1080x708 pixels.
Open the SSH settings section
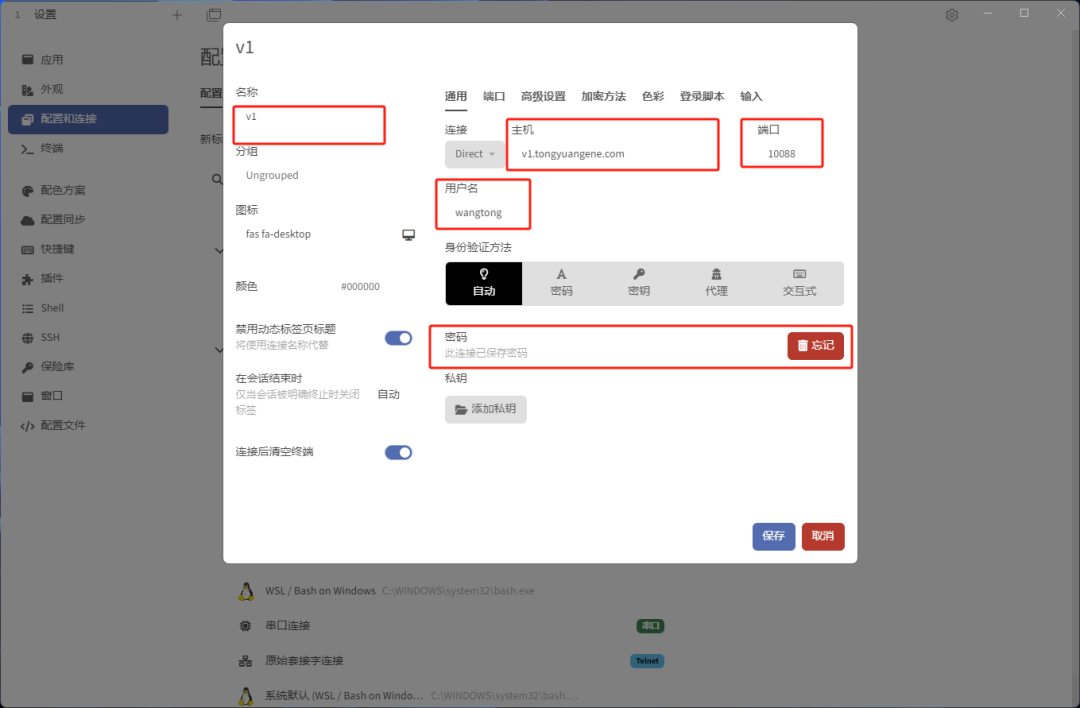[88, 337]
